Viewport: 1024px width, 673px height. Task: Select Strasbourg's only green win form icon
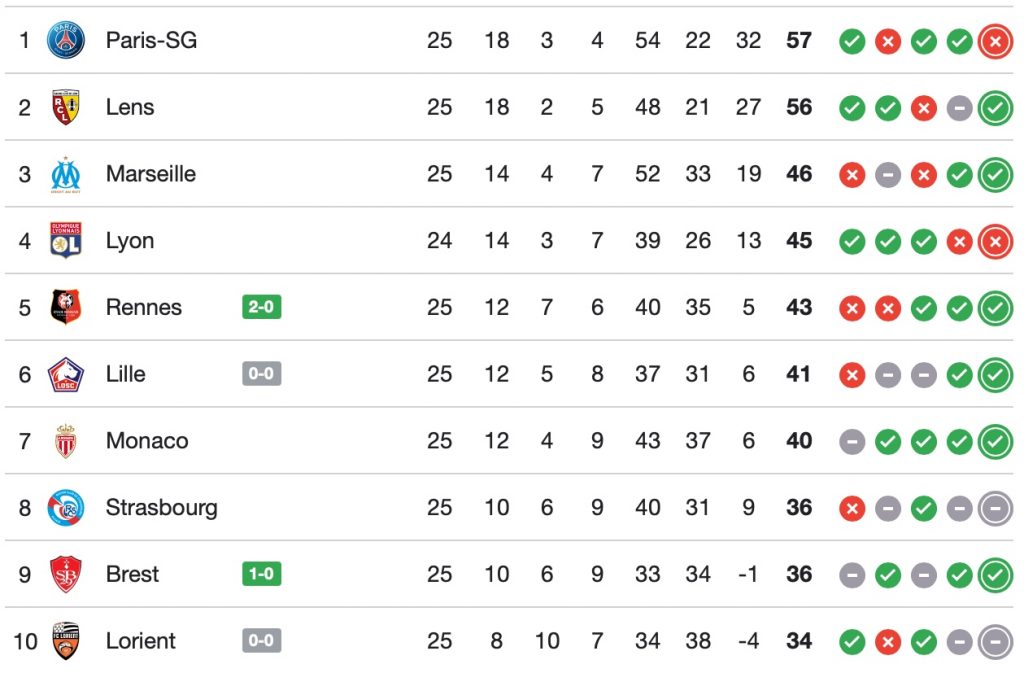[x=924, y=508]
